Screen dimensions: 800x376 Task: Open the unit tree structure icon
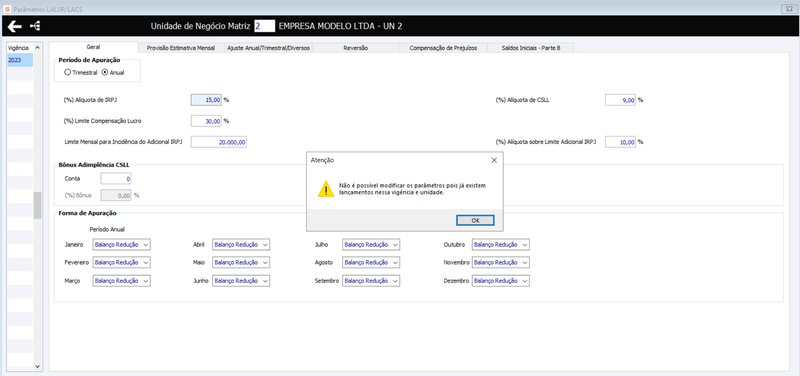tap(35, 26)
